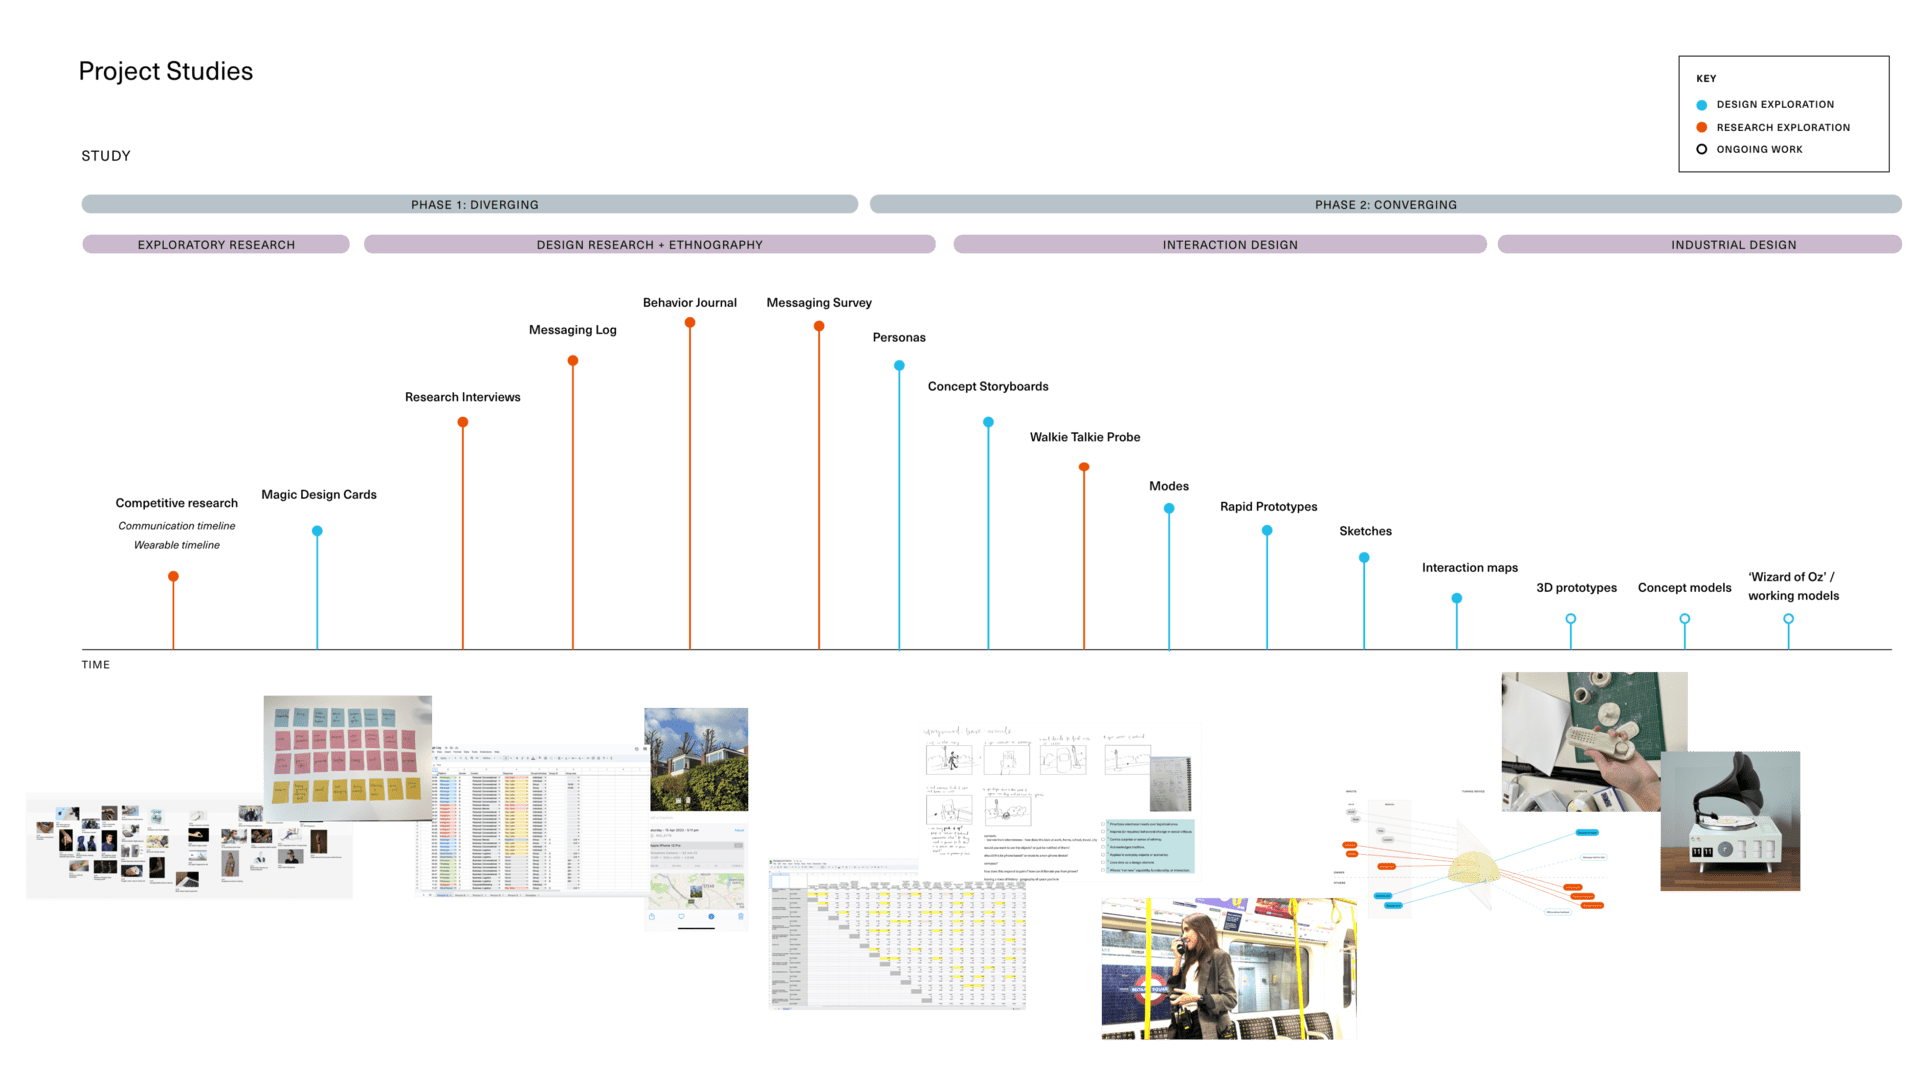Viewport: 1920px width, 1084px height.
Task: Click the Concept models label
Action: [x=1685, y=588]
